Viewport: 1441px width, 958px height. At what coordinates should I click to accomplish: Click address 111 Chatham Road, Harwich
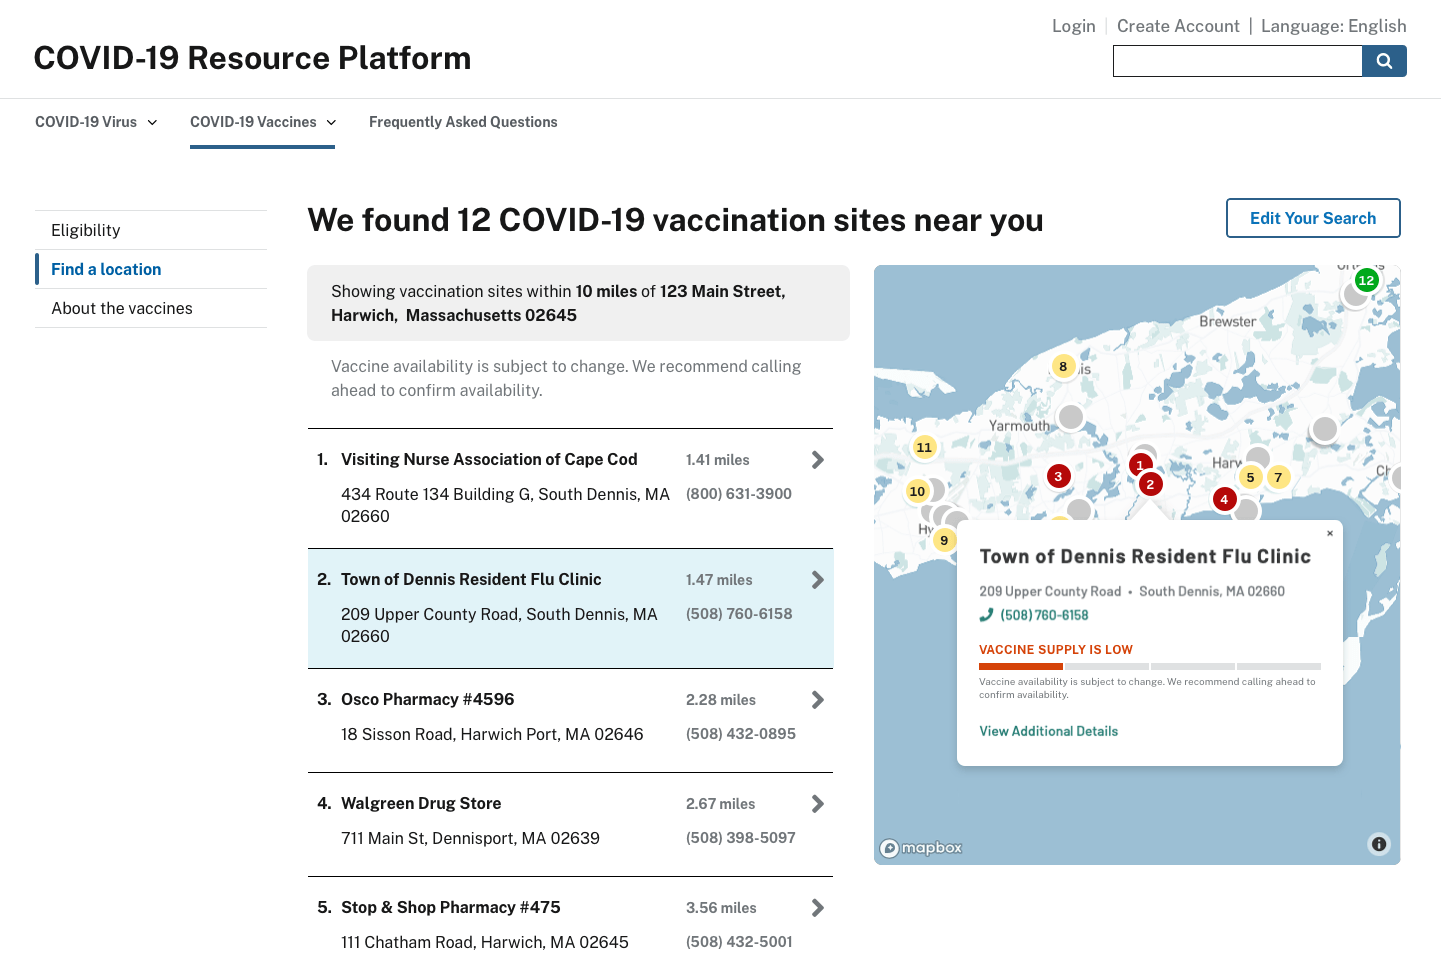[485, 942]
